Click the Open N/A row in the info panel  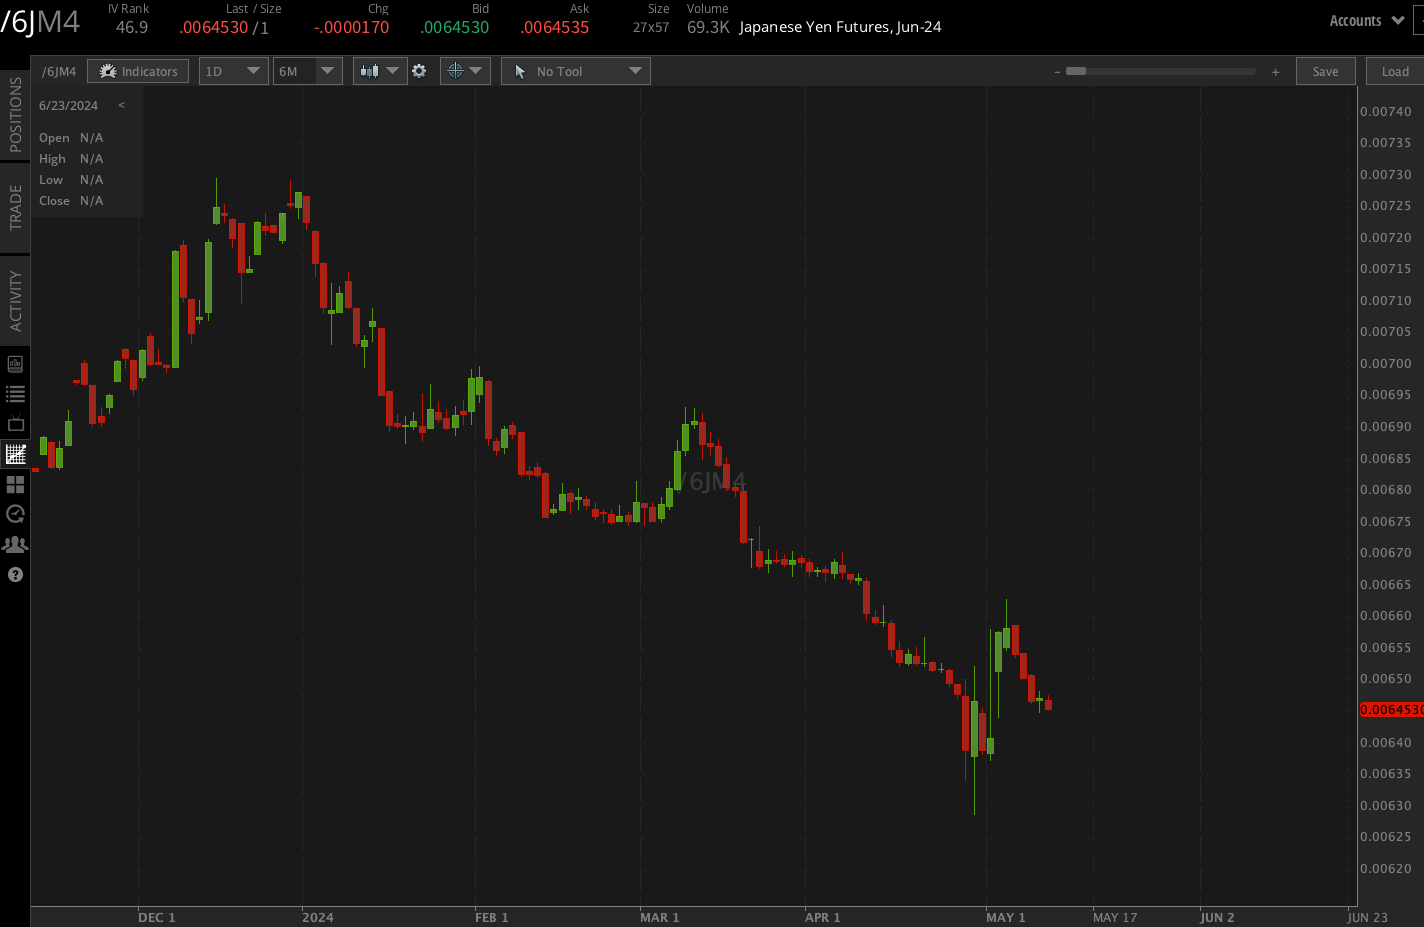point(71,138)
